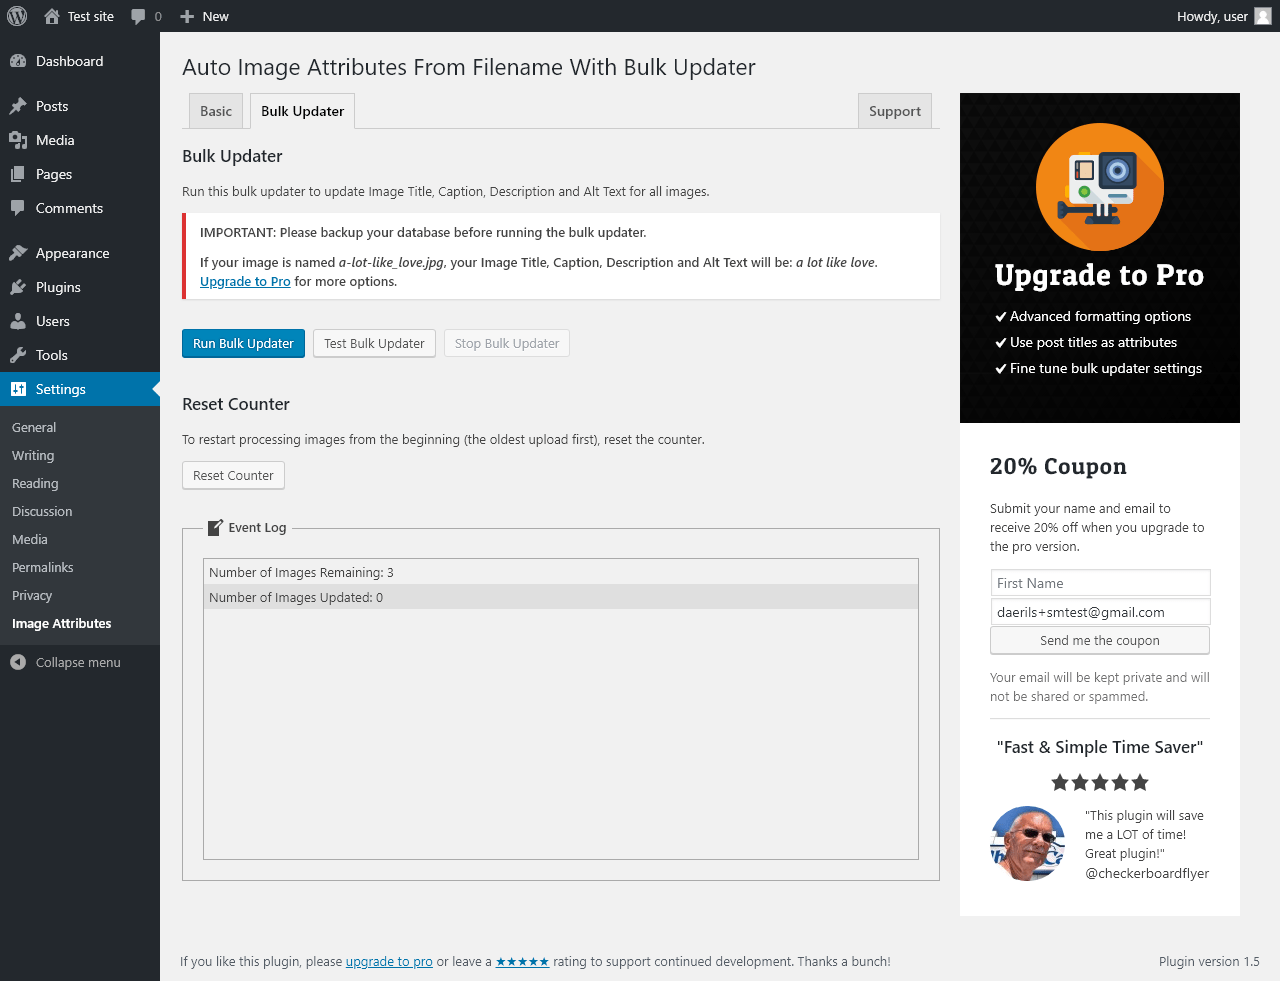Start the Run Bulk Updater button

click(243, 343)
